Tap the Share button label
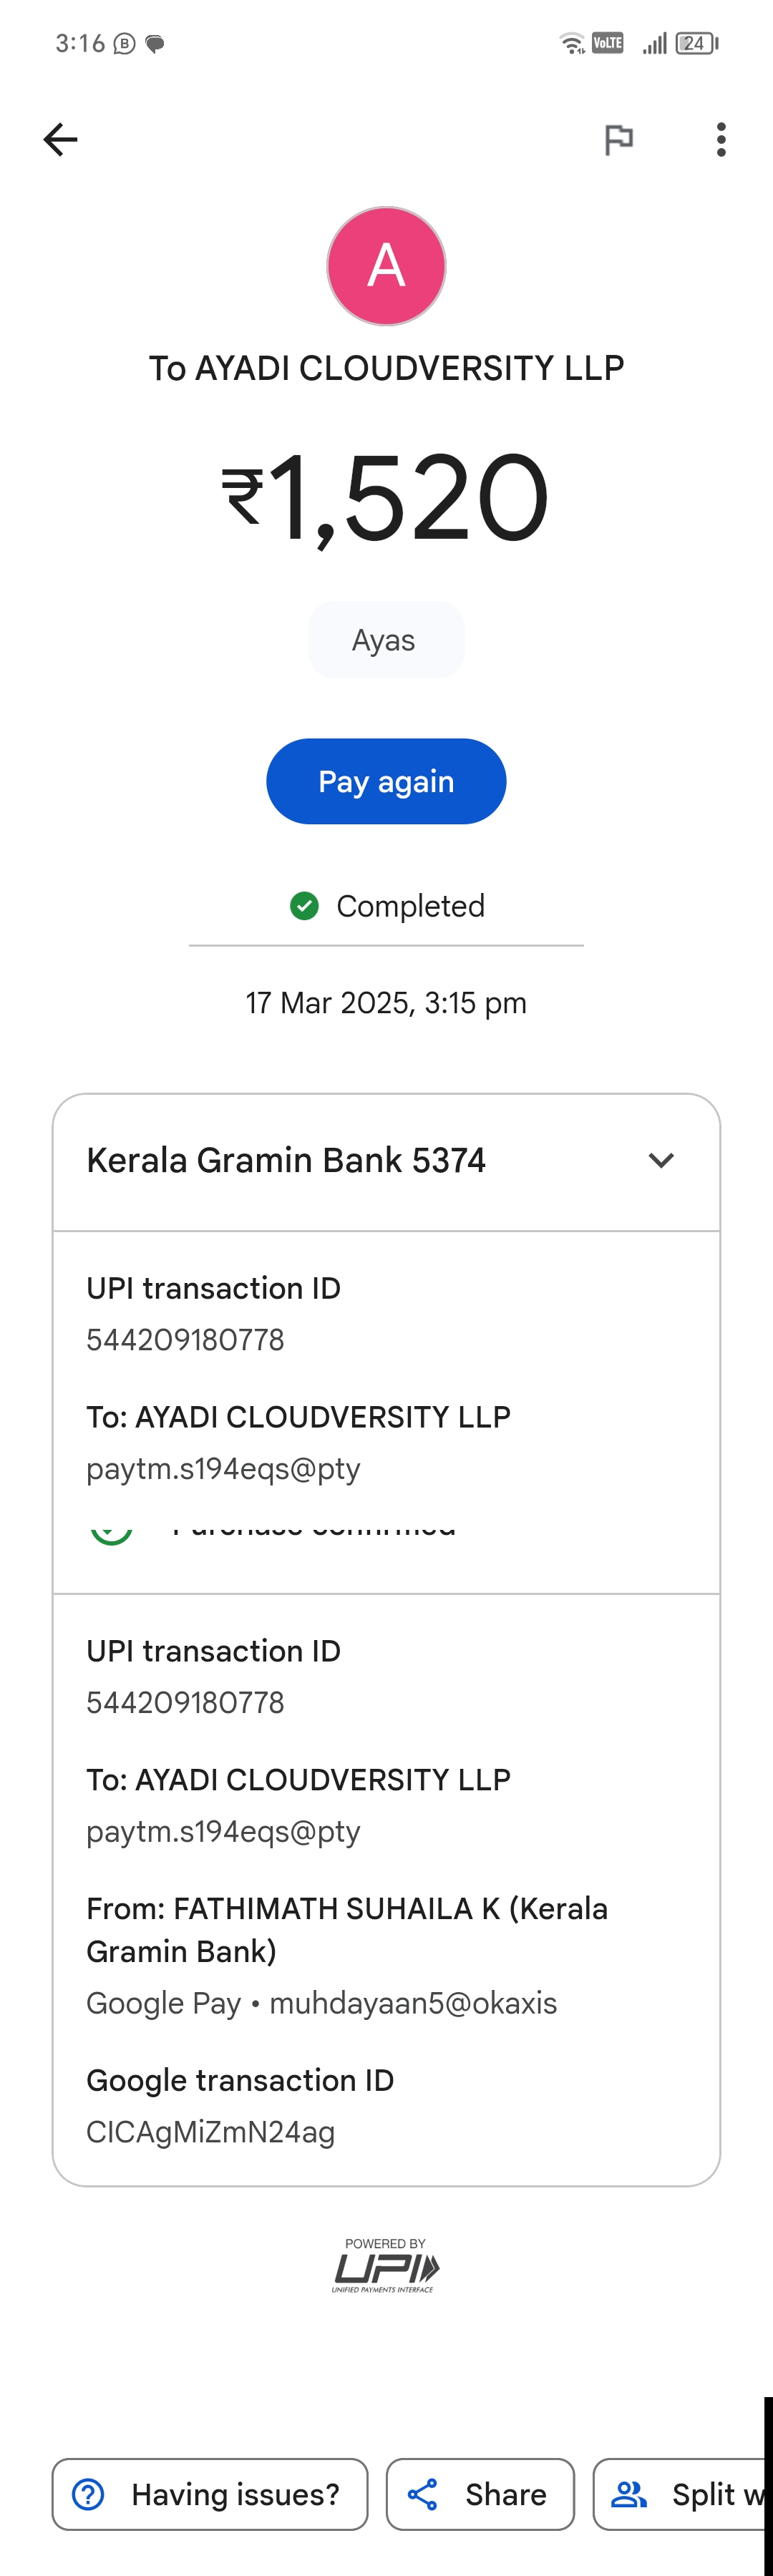This screenshot has width=773, height=2576. pyautogui.click(x=505, y=2494)
